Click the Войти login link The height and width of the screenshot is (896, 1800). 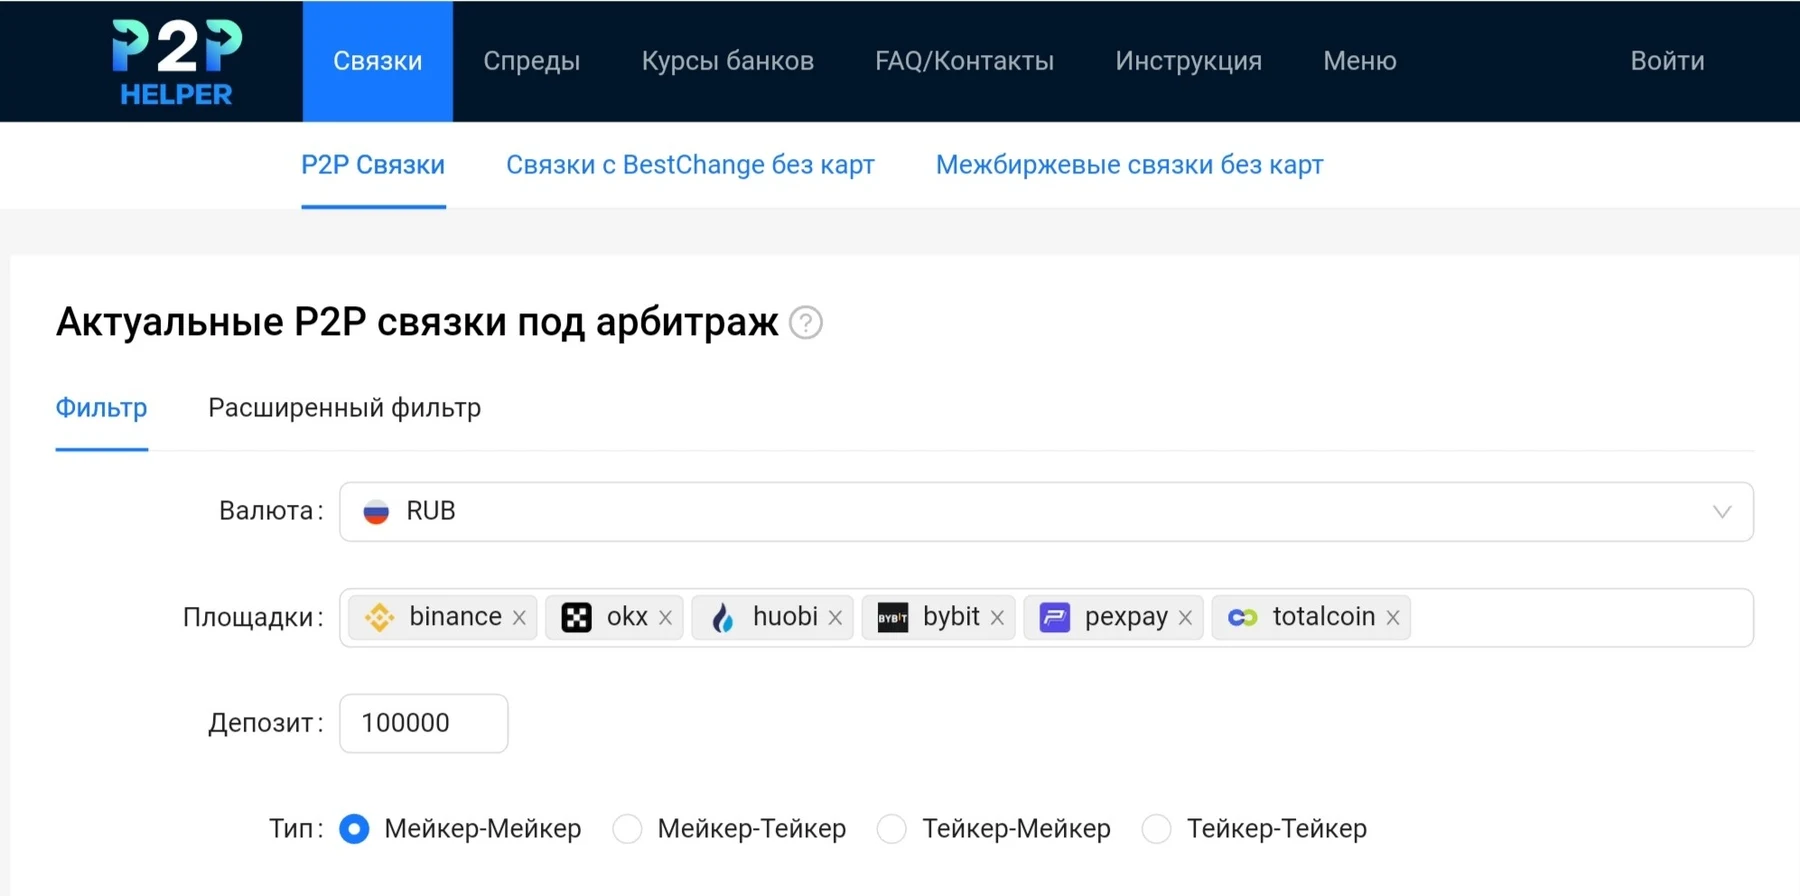click(1667, 61)
